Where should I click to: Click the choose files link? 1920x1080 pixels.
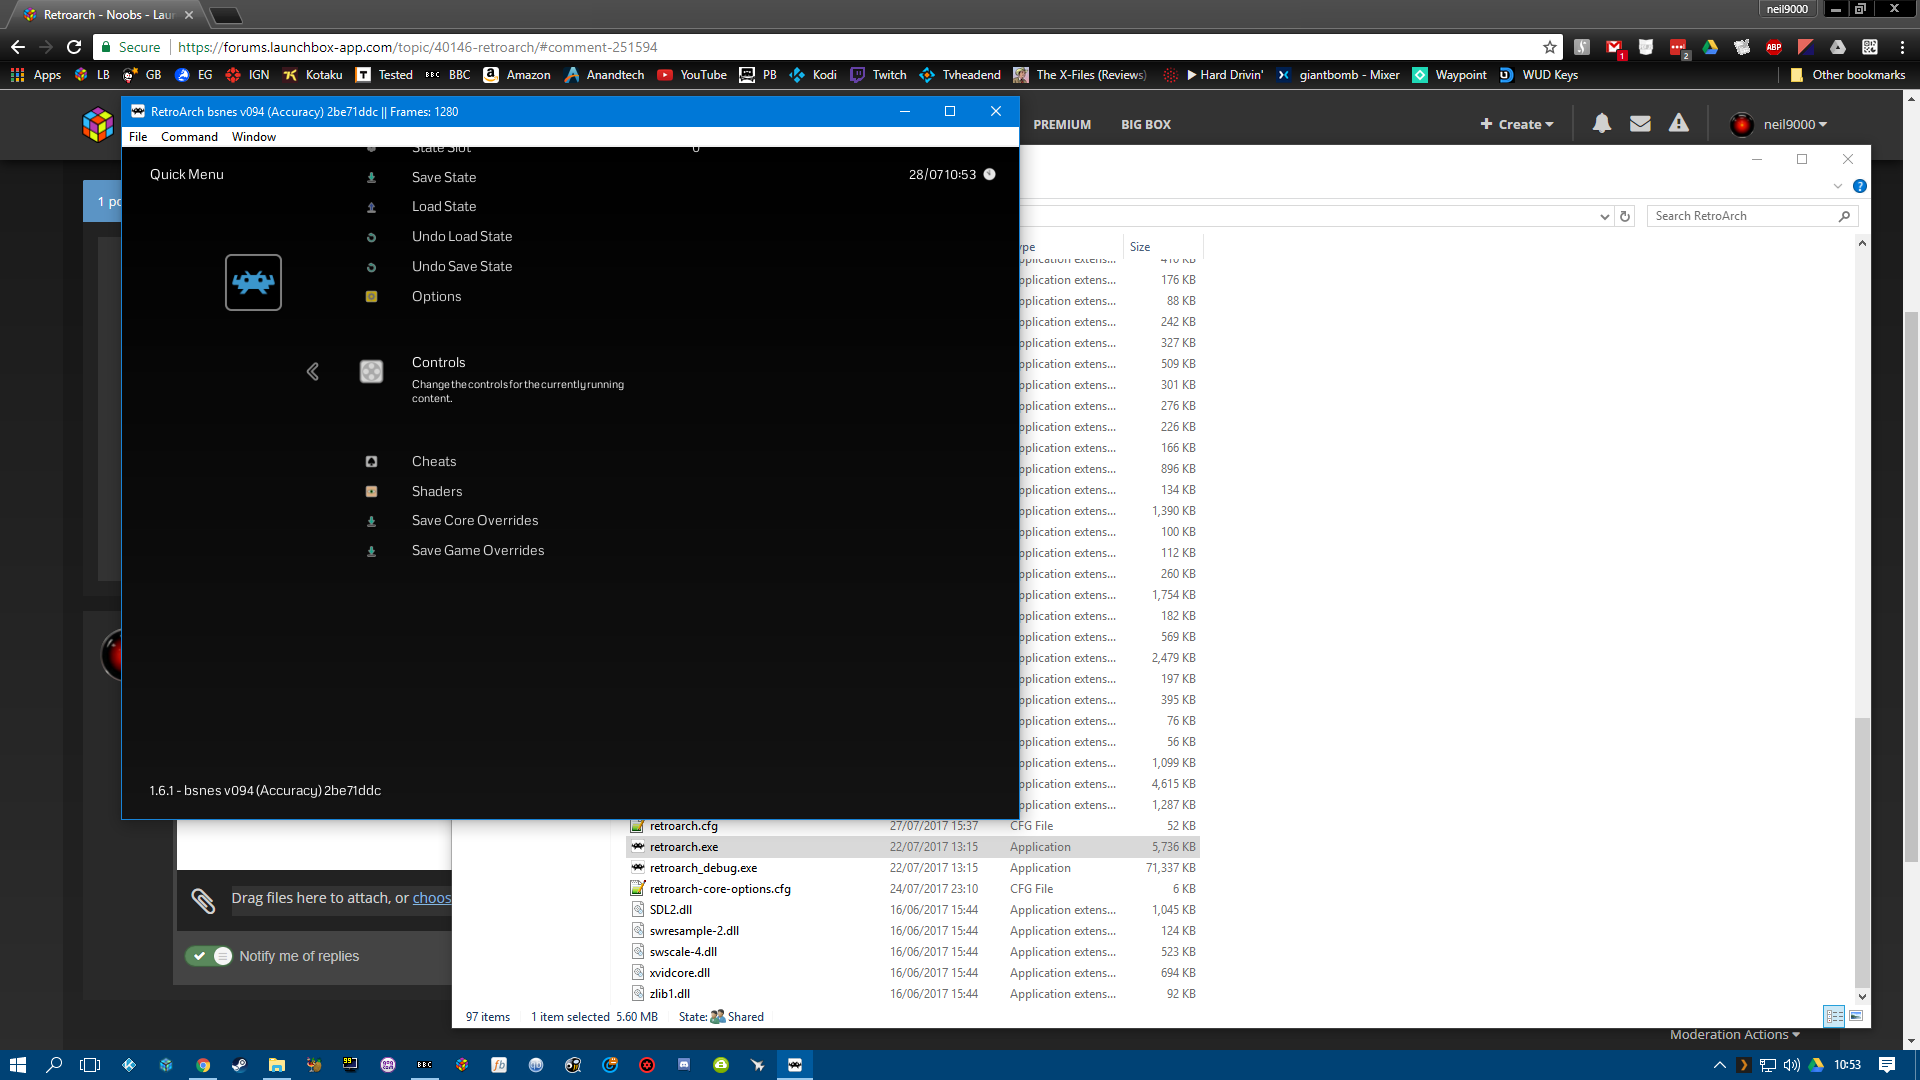coord(432,898)
